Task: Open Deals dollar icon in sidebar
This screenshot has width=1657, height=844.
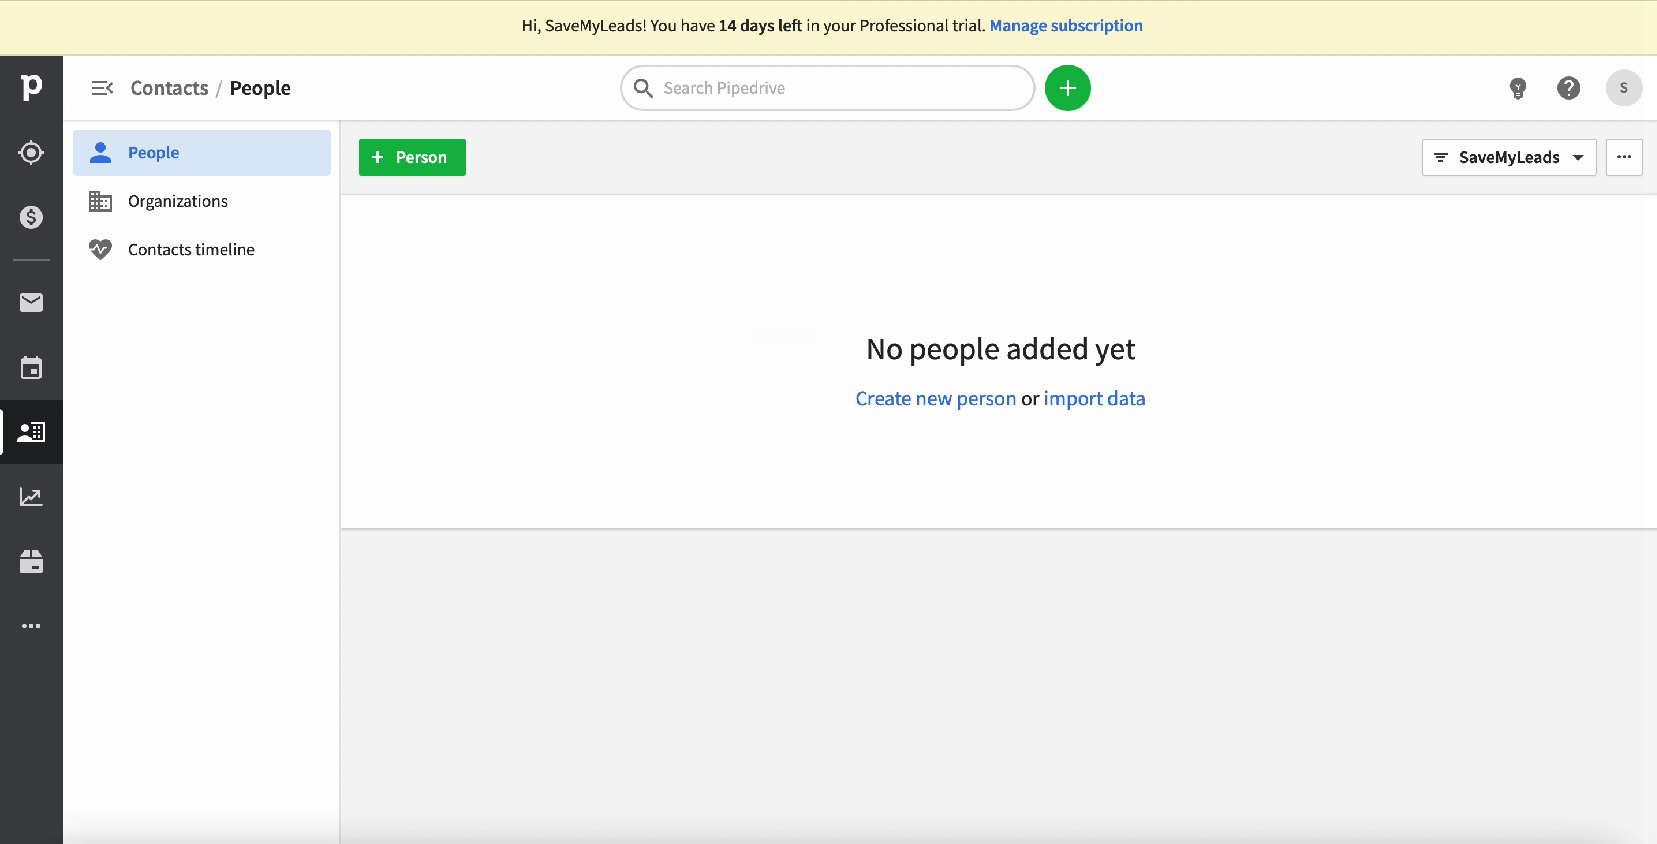Action: (x=31, y=217)
